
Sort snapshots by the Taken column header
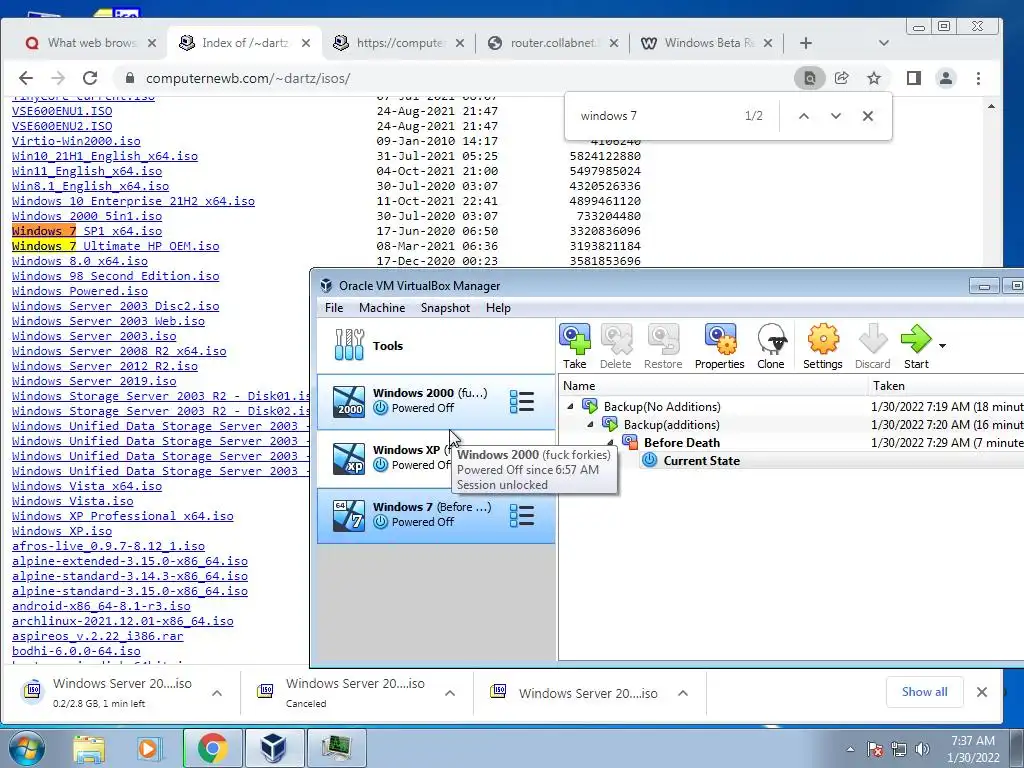point(946,386)
